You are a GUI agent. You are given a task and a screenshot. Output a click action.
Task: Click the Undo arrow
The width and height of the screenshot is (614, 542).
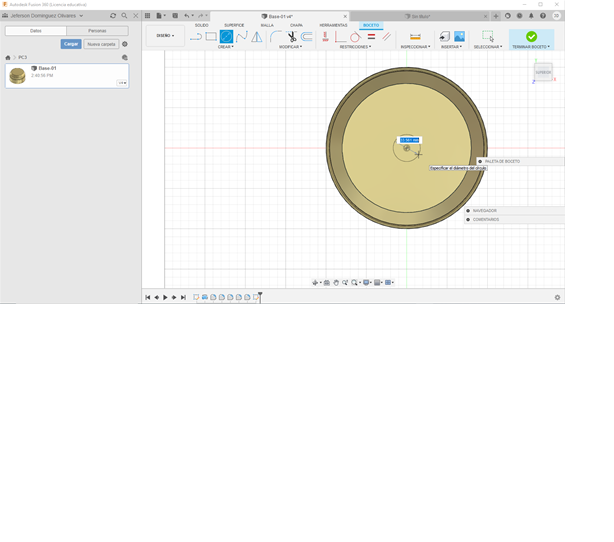pyautogui.click(x=187, y=16)
